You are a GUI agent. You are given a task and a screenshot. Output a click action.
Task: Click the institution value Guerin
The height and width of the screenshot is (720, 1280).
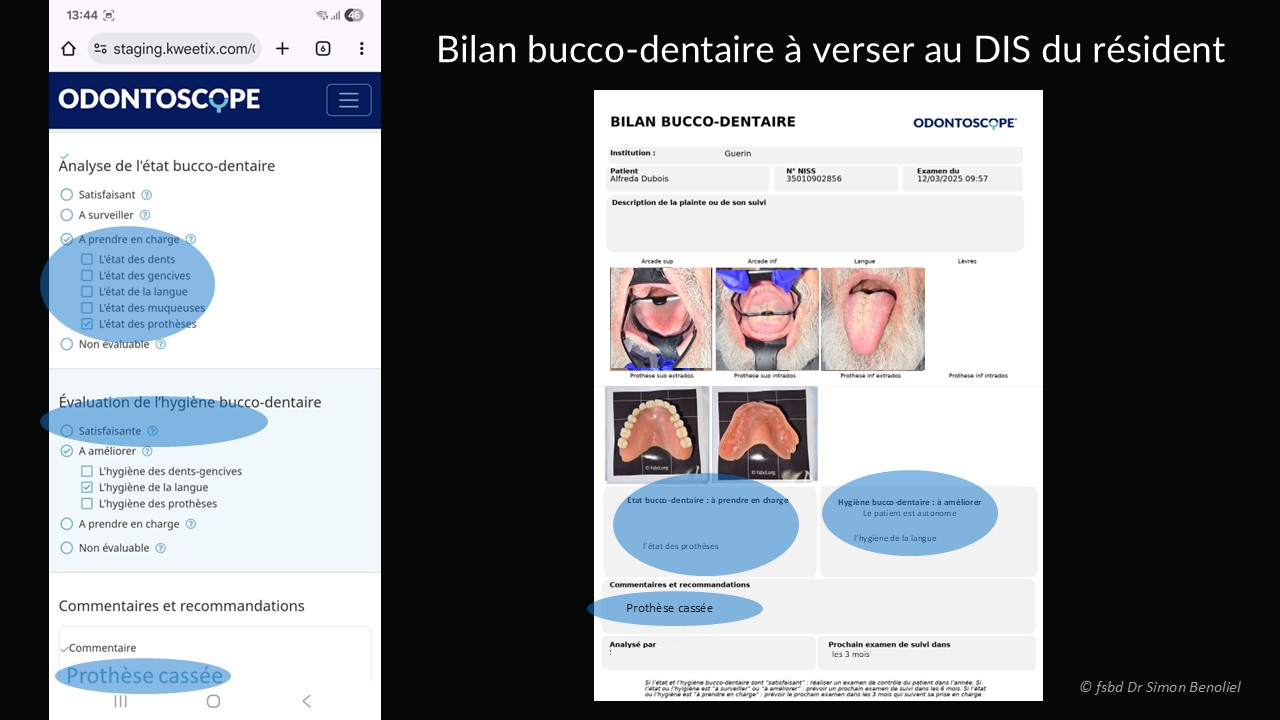pos(738,154)
